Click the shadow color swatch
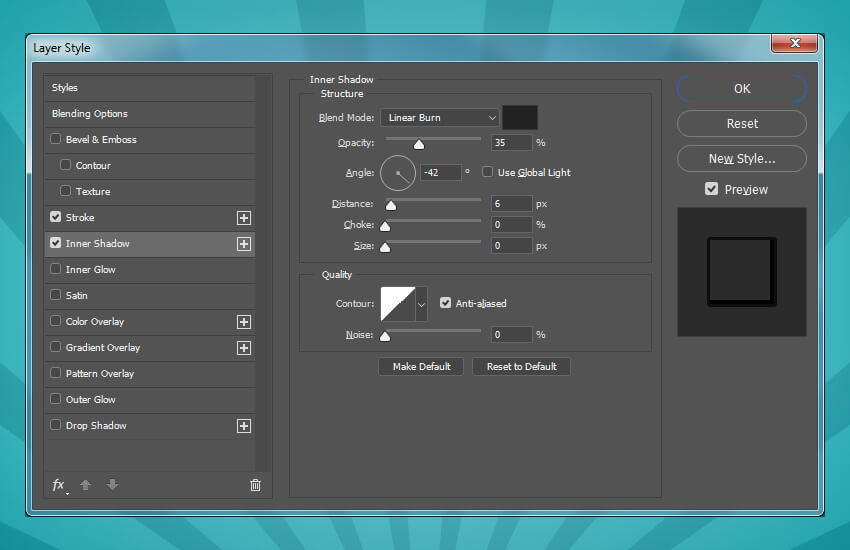850x550 pixels. pos(519,117)
